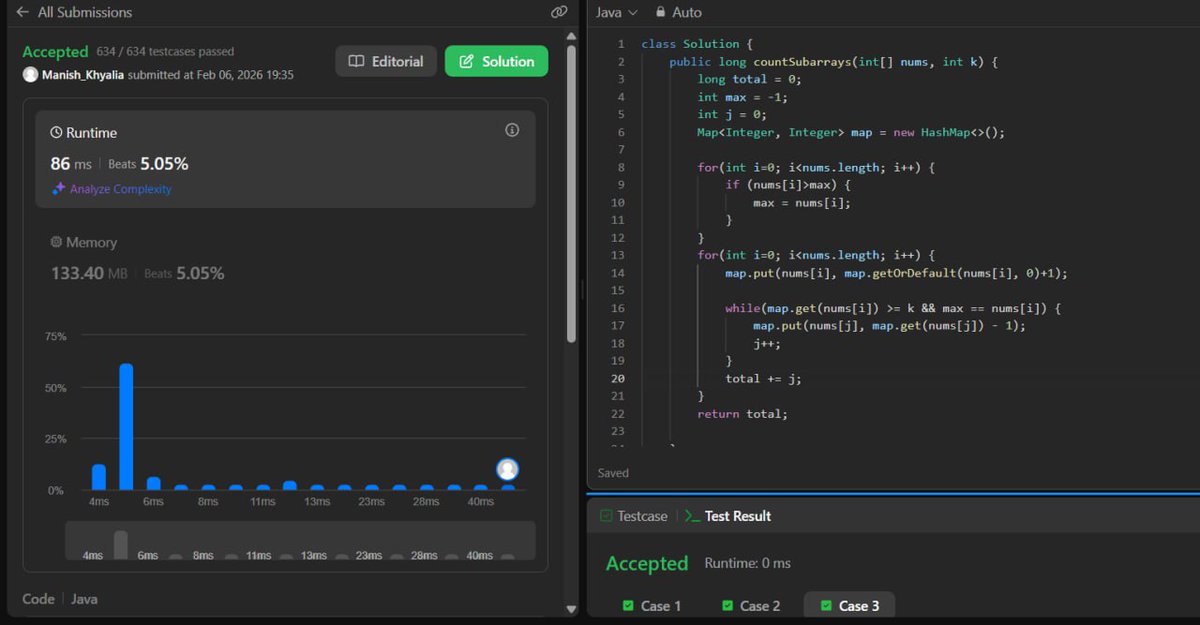The width and height of the screenshot is (1200, 625).
Task: Click '634 / 634 testcases passed' text
Action: (165, 51)
